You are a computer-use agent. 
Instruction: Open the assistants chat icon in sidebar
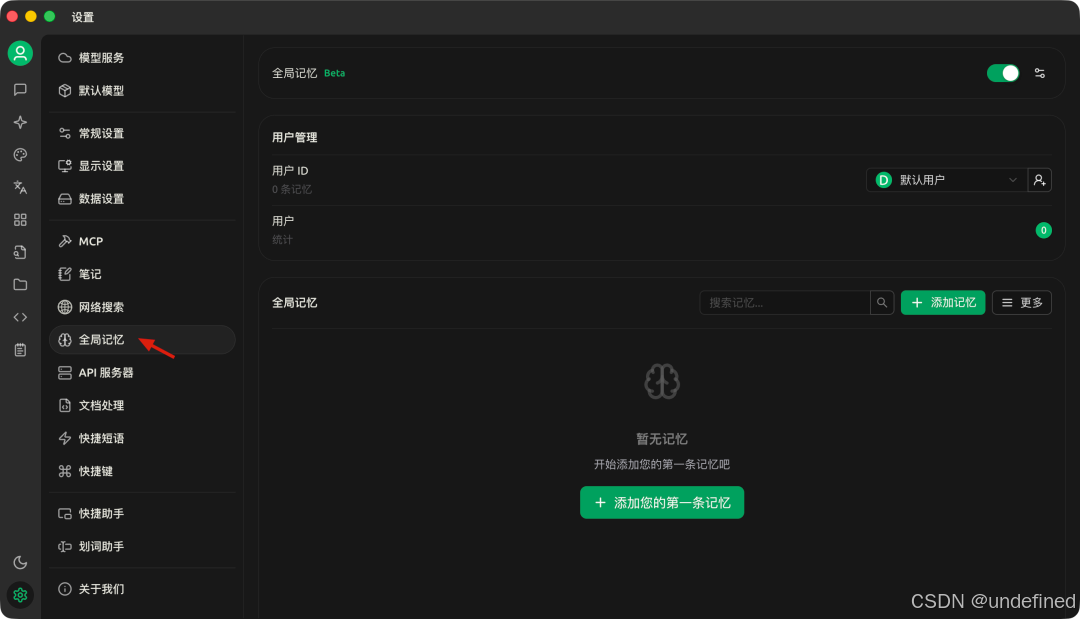coord(20,90)
